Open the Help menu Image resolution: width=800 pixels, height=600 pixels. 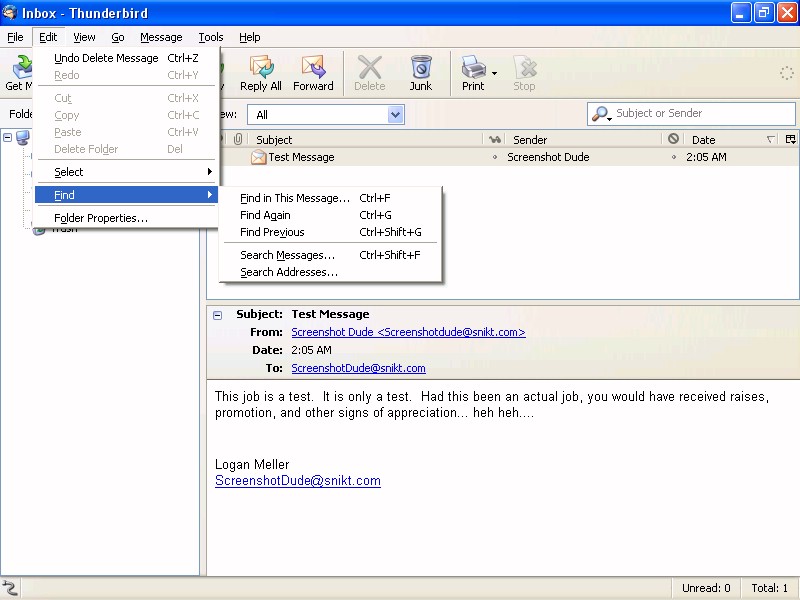click(249, 37)
